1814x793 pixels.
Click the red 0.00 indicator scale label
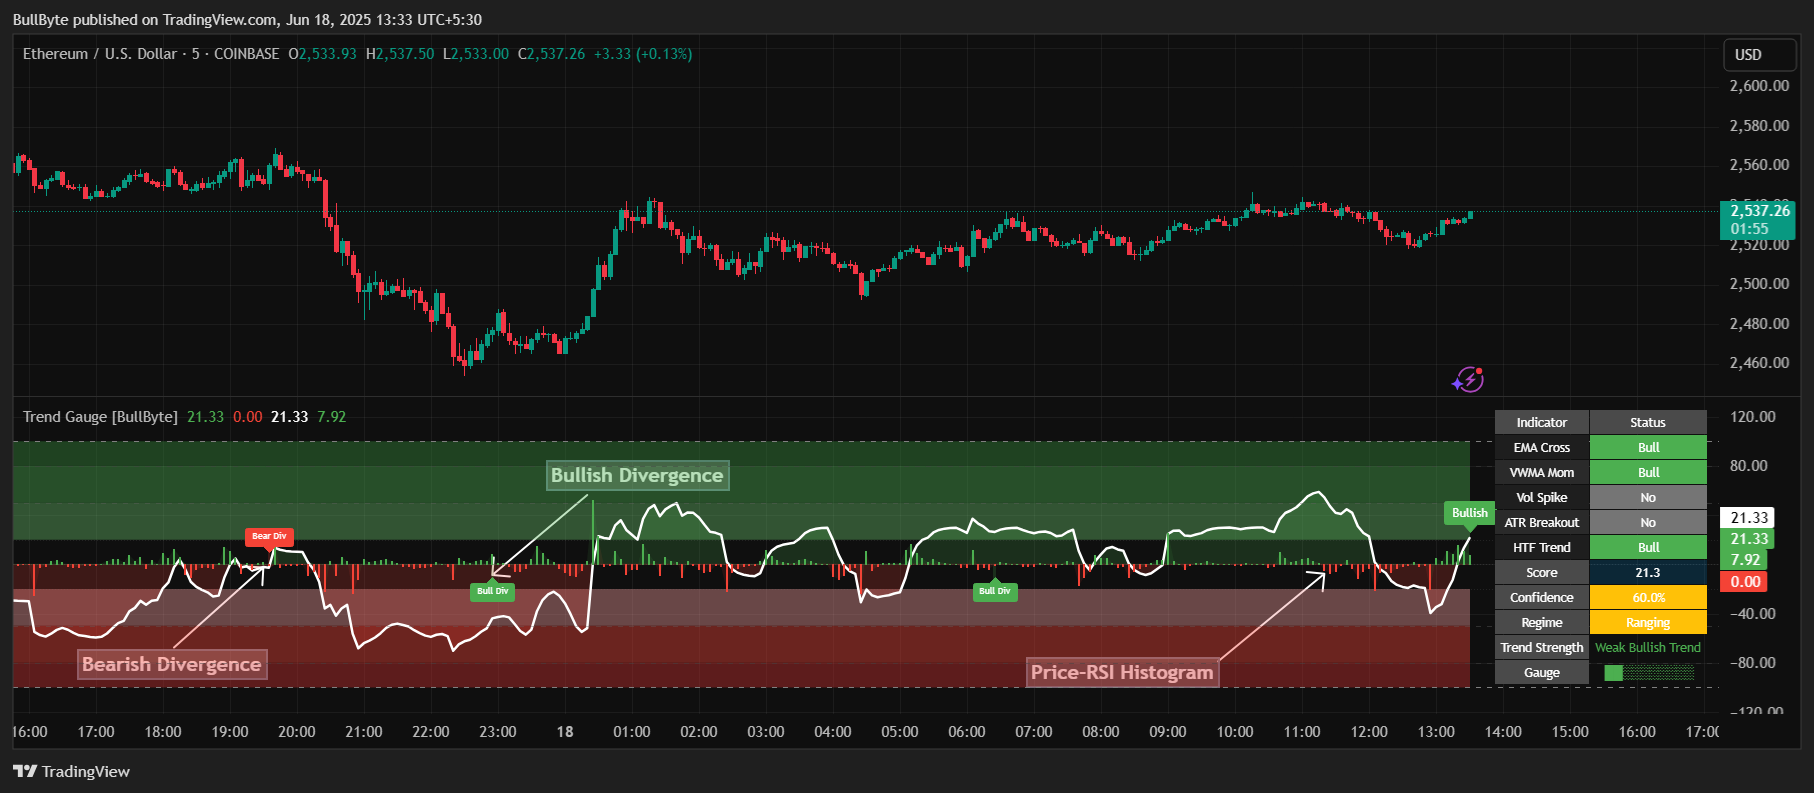tap(1743, 582)
